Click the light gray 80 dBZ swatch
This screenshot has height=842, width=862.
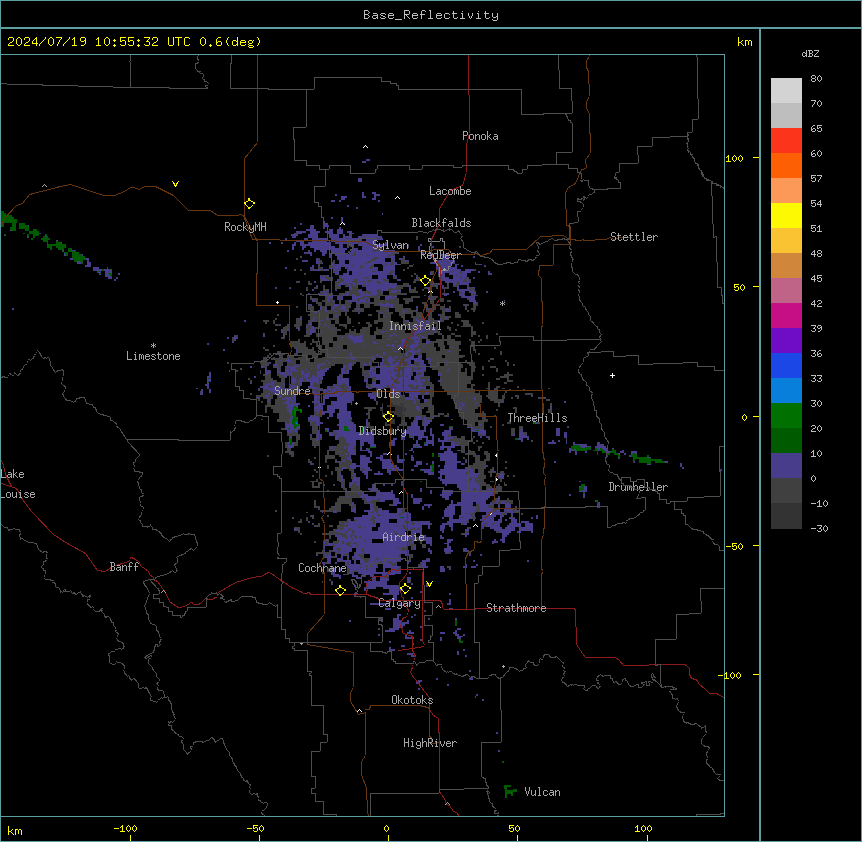click(786, 91)
